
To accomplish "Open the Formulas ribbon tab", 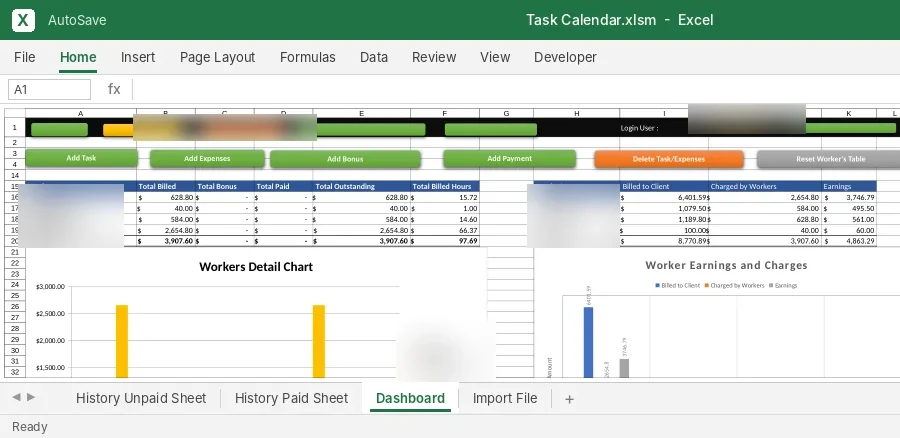I will coord(308,57).
